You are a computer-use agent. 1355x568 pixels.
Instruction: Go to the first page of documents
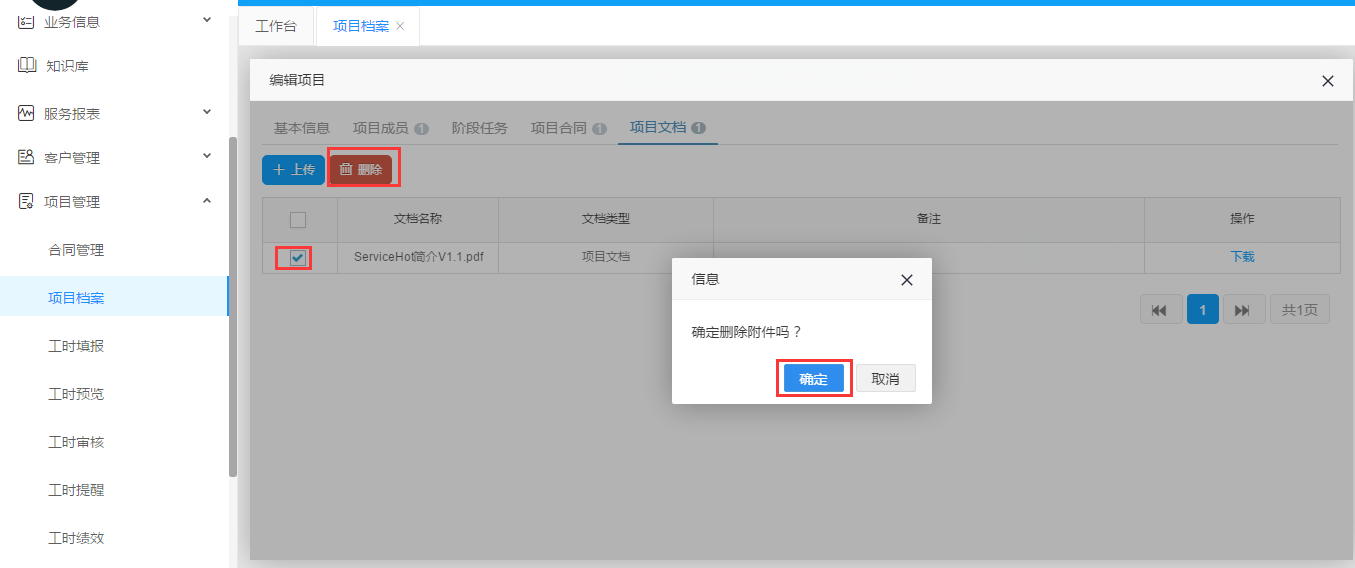(x=1159, y=310)
